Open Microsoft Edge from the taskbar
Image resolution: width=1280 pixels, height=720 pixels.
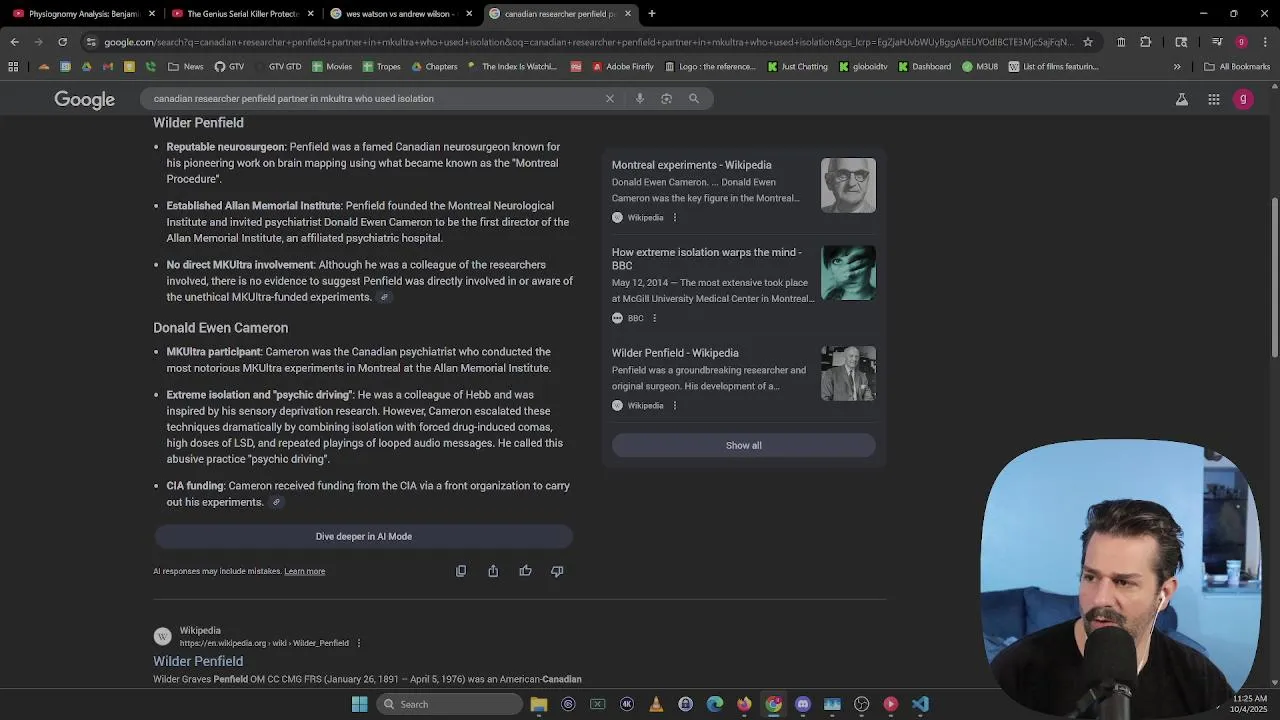pyautogui.click(x=715, y=704)
